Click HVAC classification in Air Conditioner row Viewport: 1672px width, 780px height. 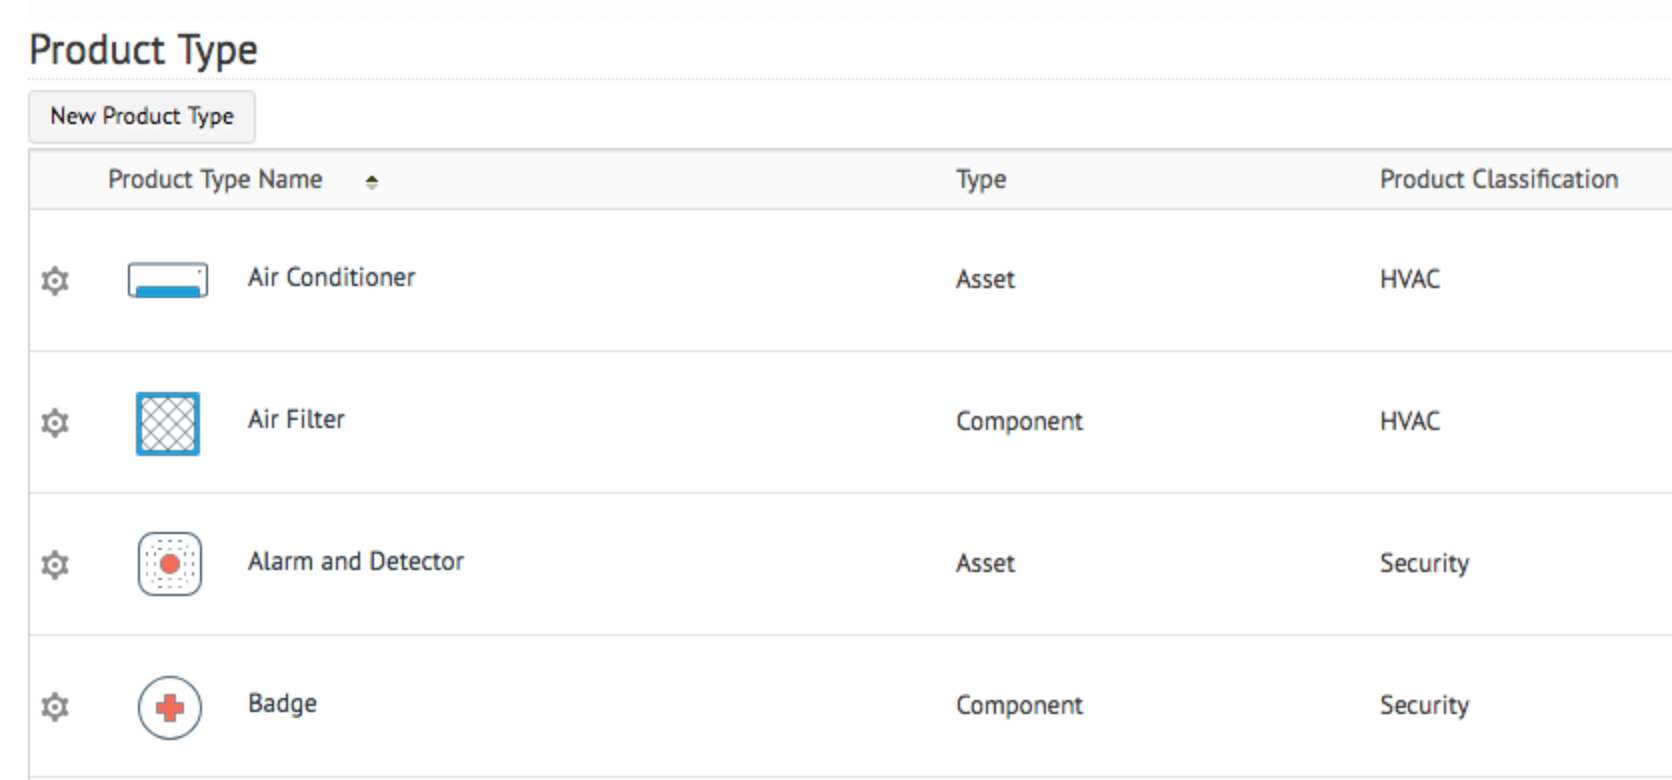pyautogui.click(x=1410, y=279)
